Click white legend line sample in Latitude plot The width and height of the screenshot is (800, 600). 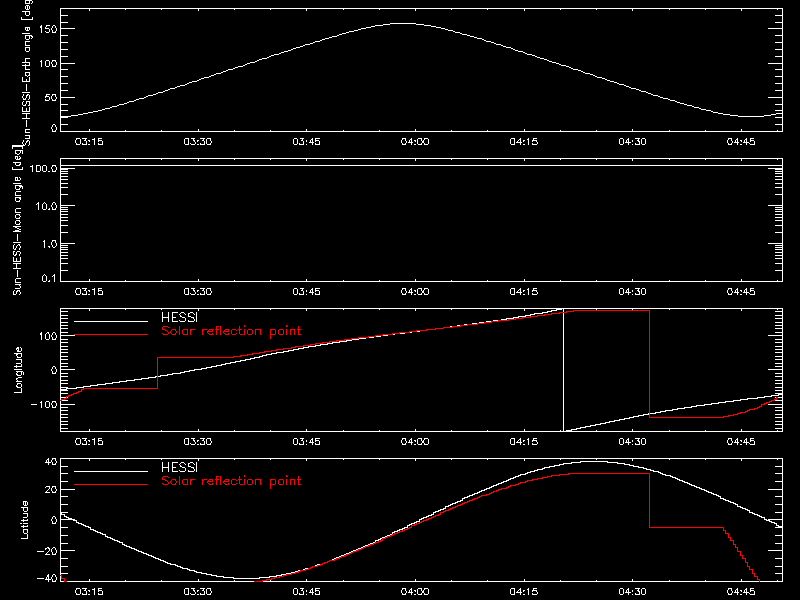111,471
